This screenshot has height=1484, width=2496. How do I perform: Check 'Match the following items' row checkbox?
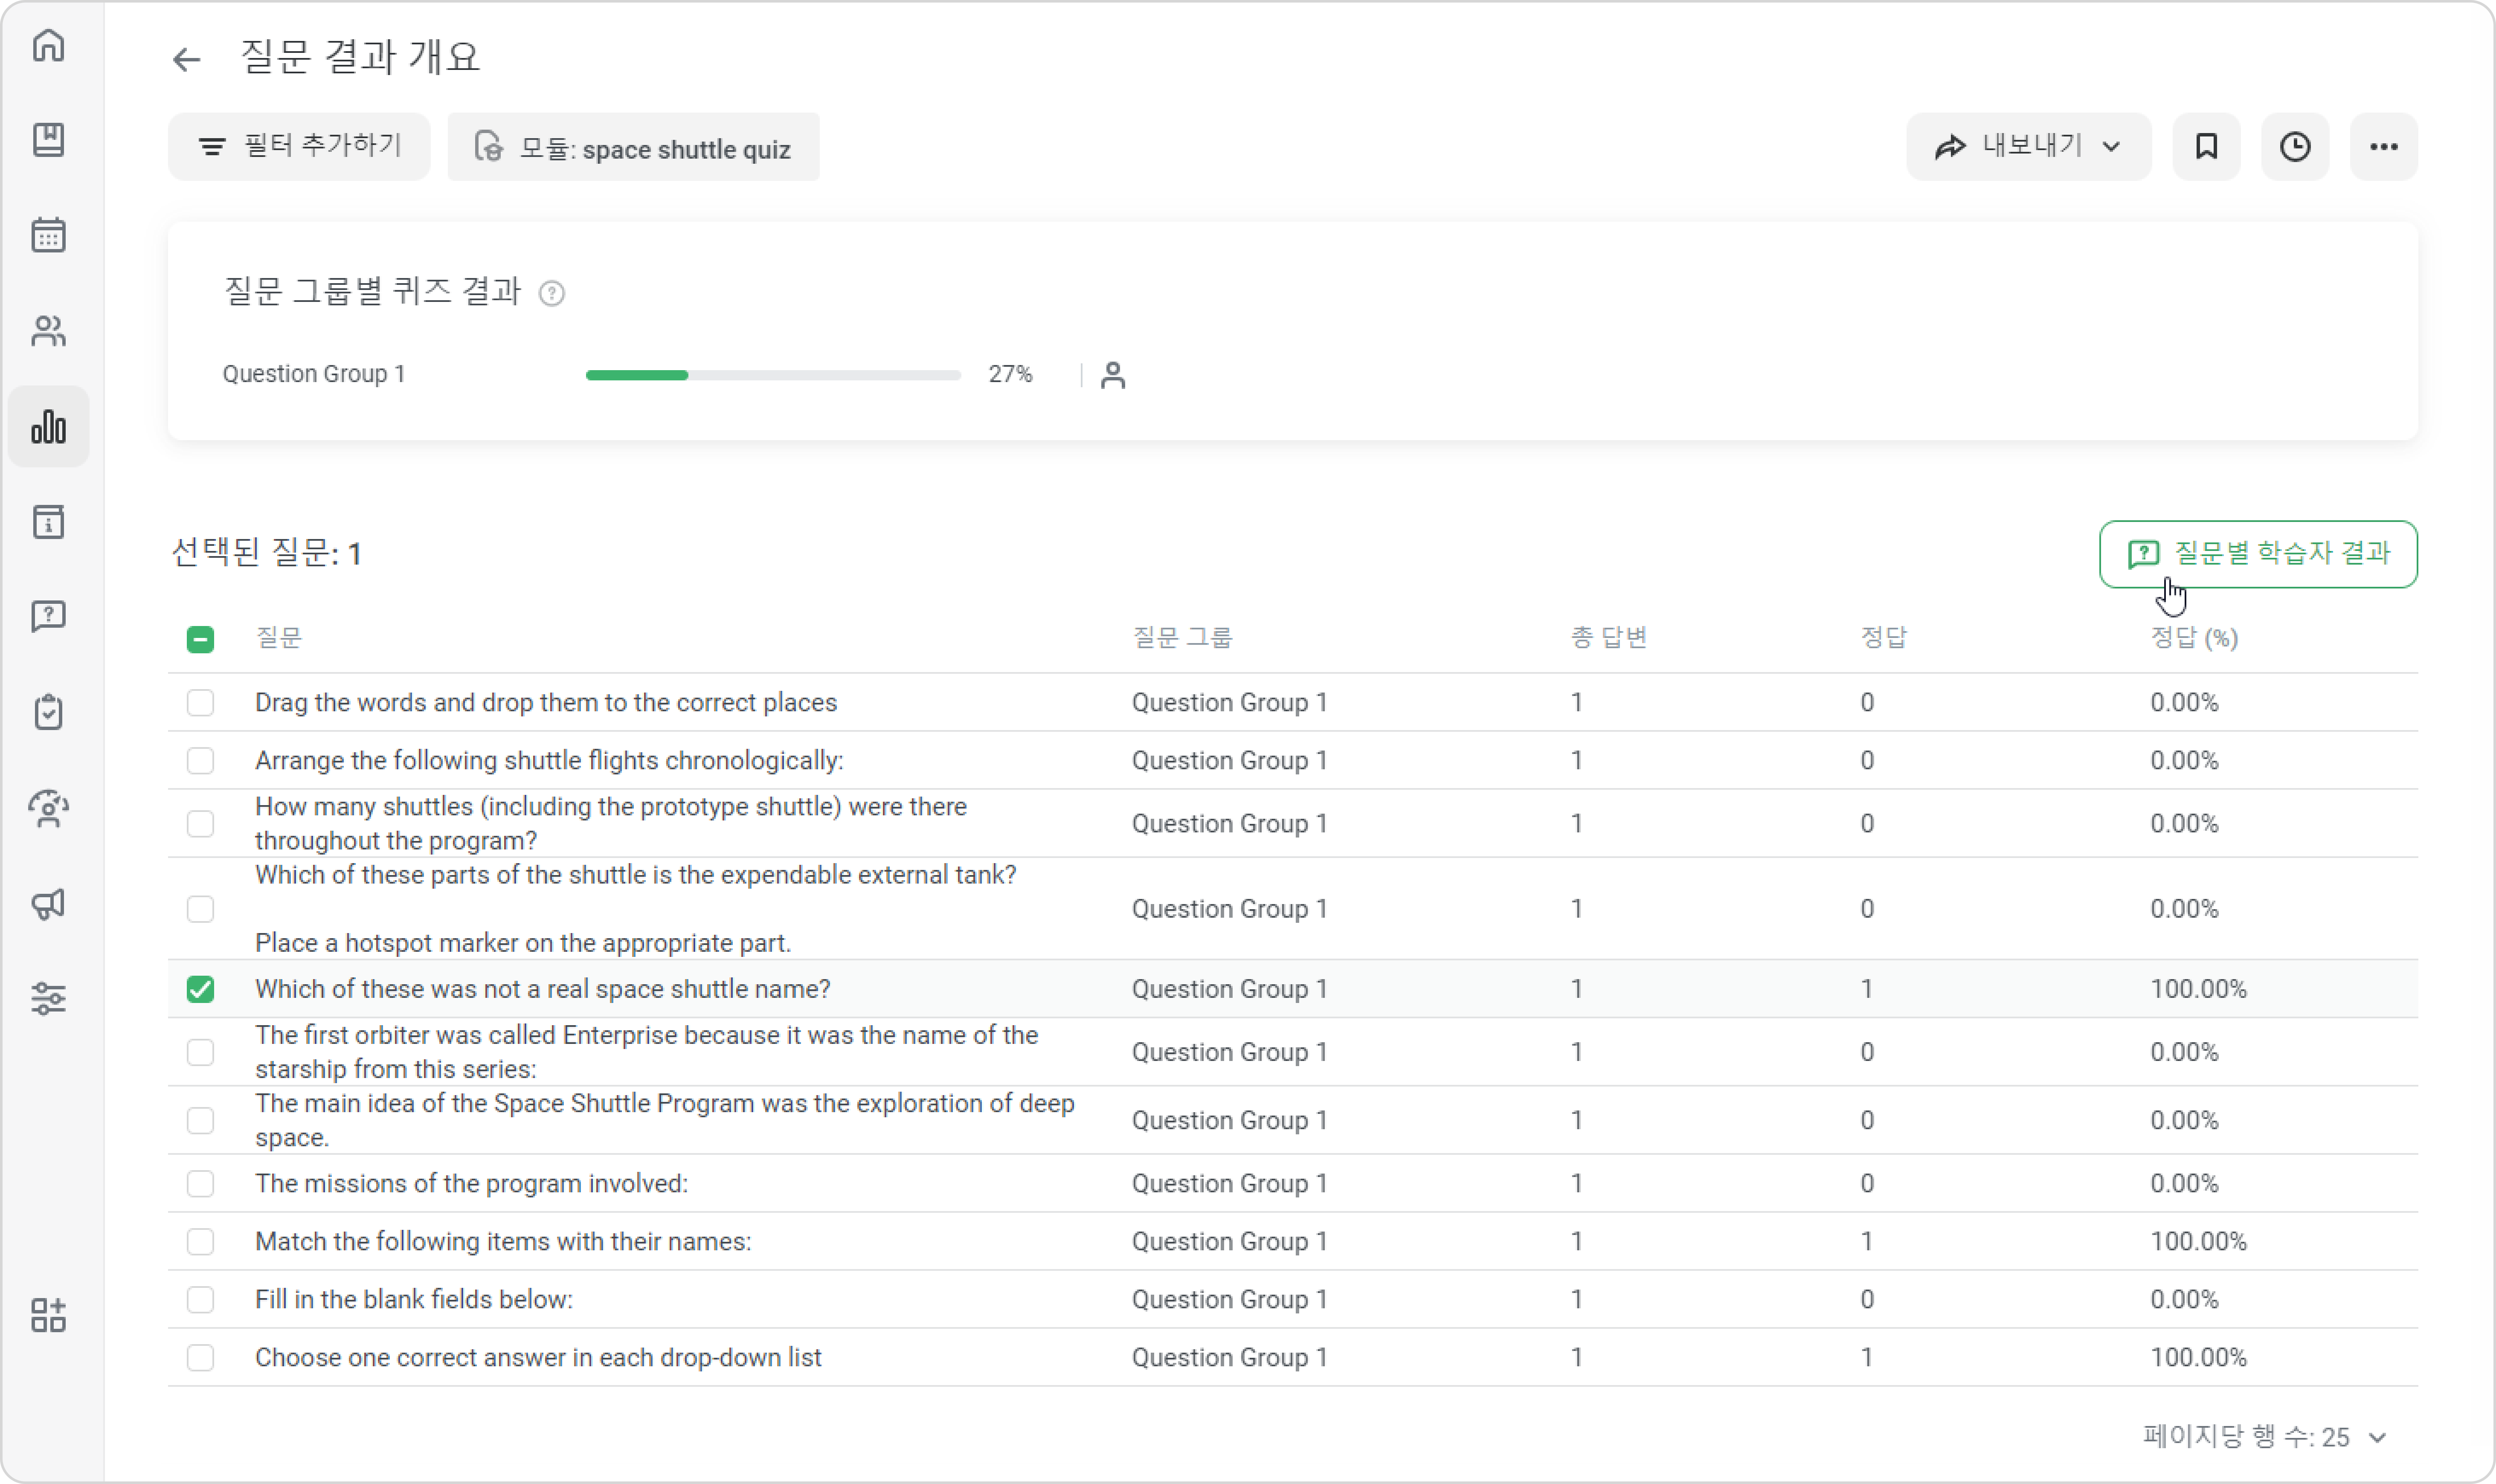(x=200, y=1242)
